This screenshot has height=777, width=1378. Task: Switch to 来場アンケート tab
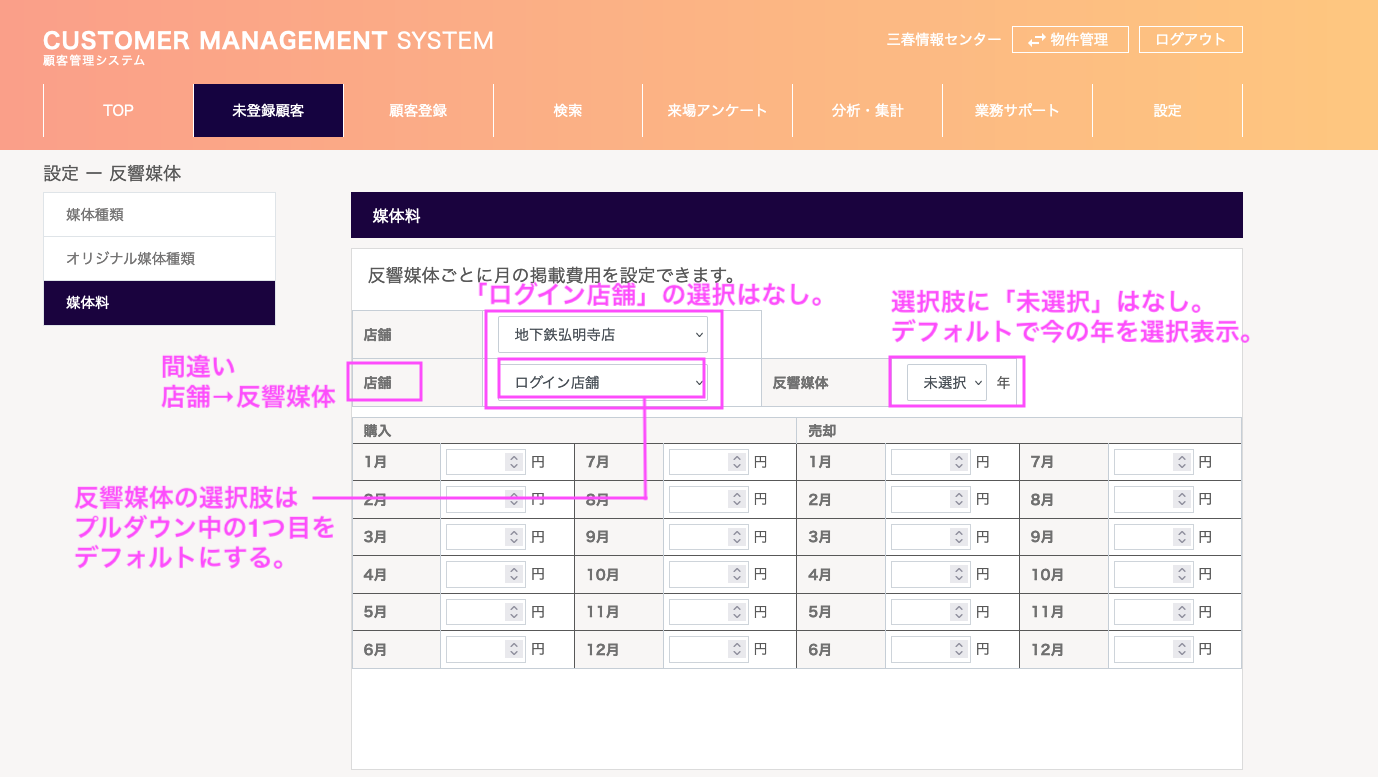click(x=717, y=111)
